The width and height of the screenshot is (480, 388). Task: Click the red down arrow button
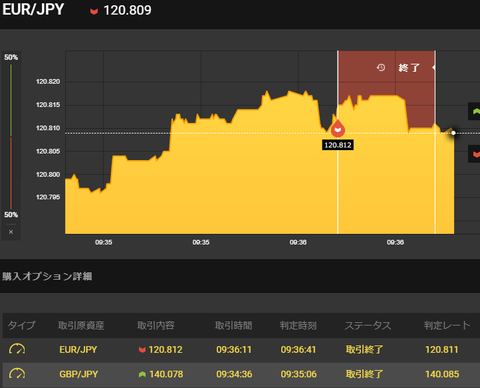(x=475, y=154)
